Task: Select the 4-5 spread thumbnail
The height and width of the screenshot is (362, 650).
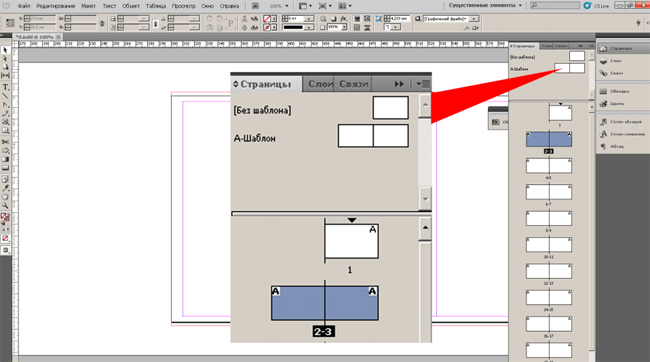Action: tap(549, 166)
